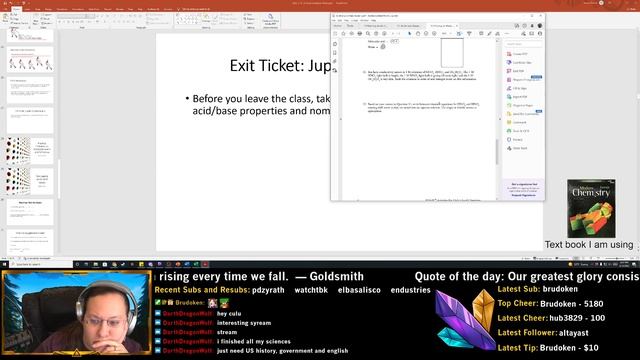
Task: Click Windows taskbar search box
Action: coord(41,264)
